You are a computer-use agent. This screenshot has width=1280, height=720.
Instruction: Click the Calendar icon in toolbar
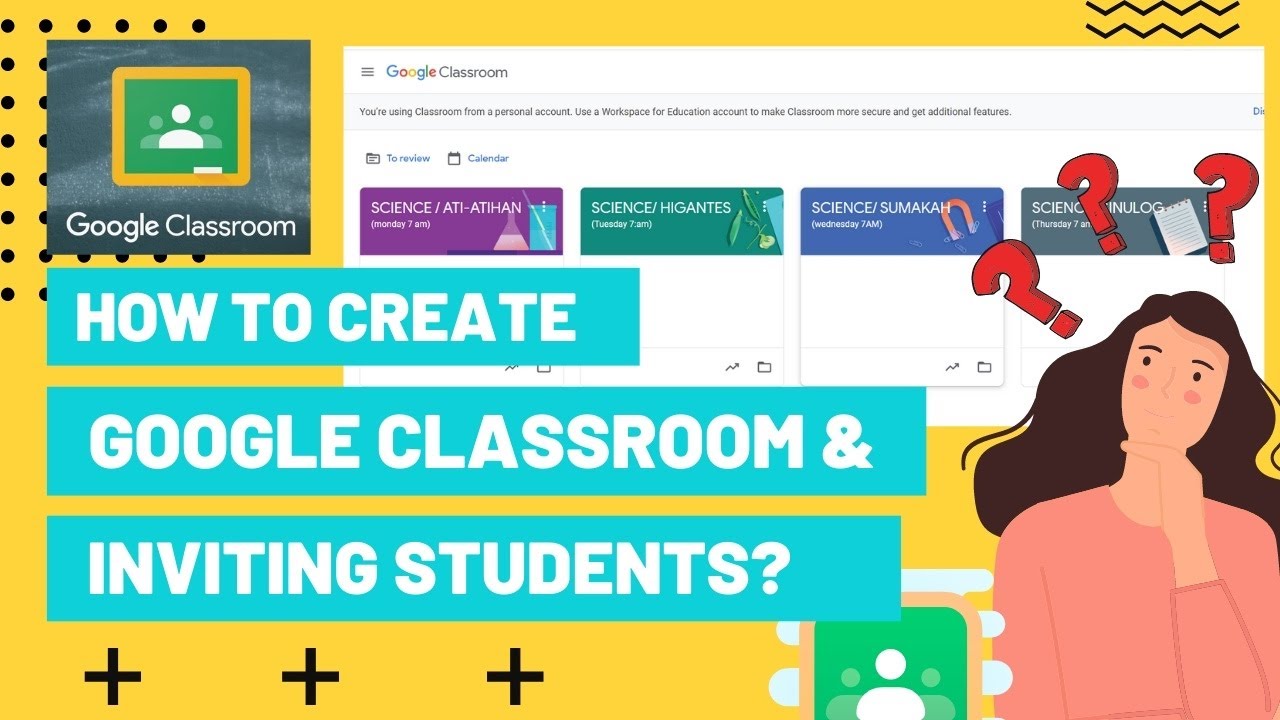[454, 158]
